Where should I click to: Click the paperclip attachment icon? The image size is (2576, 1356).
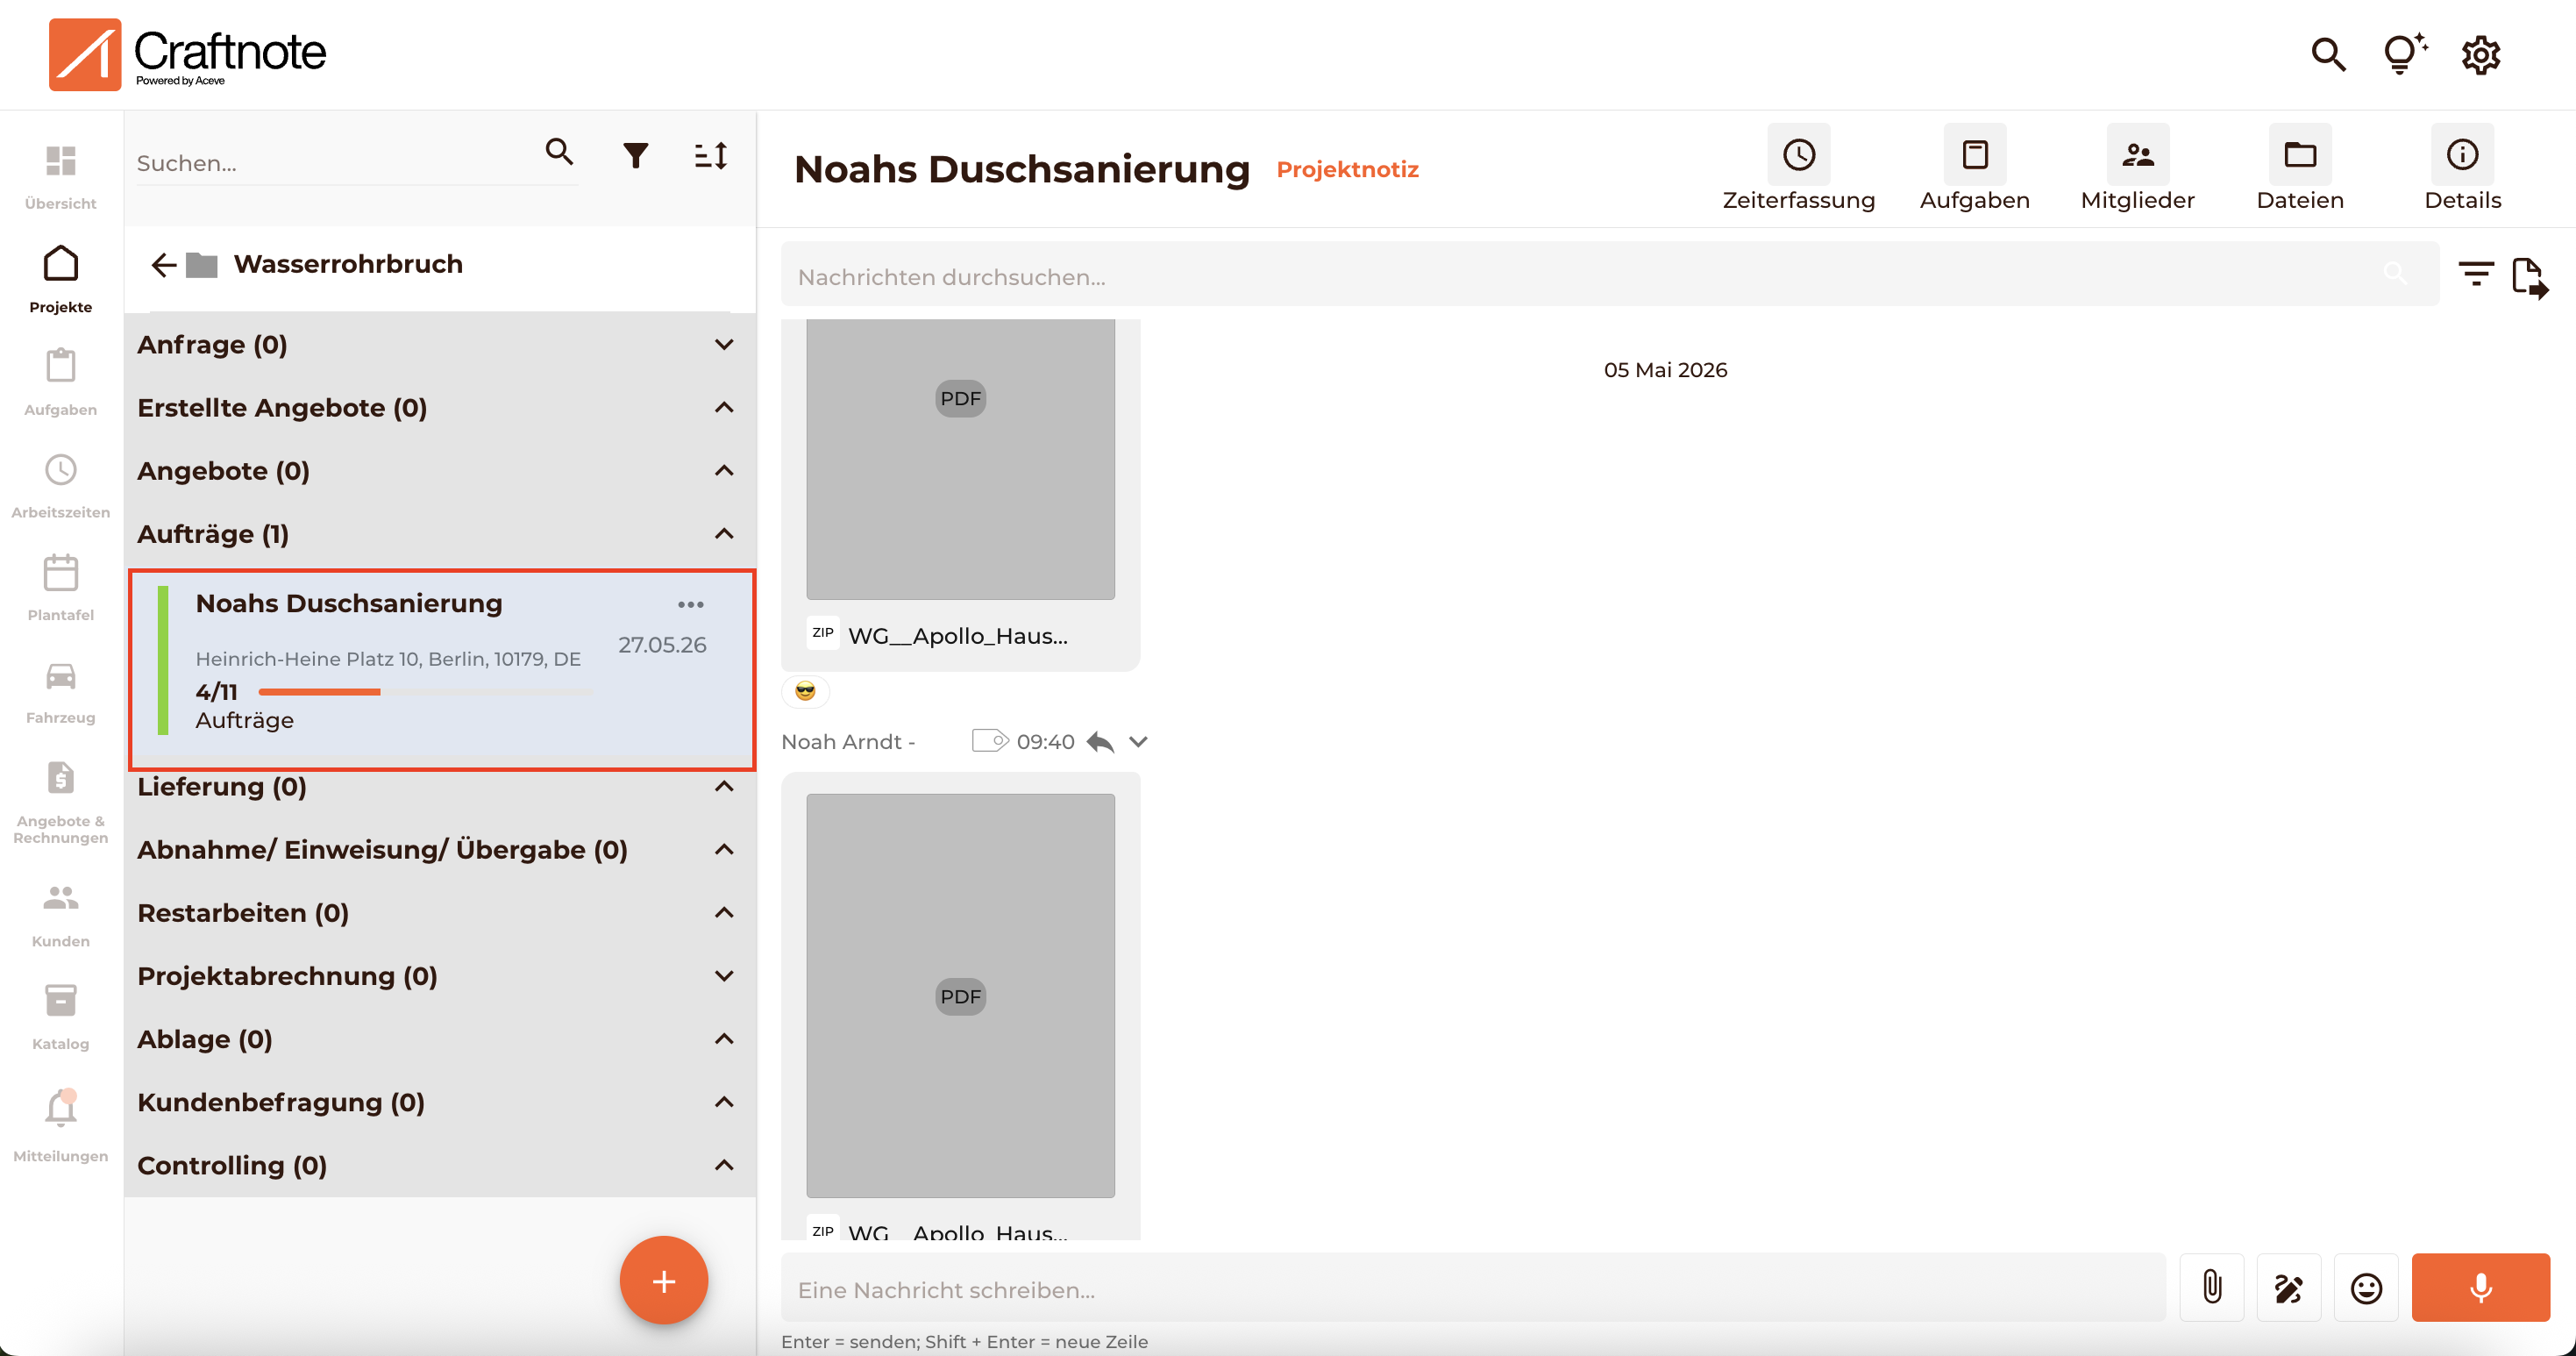pyautogui.click(x=2212, y=1288)
